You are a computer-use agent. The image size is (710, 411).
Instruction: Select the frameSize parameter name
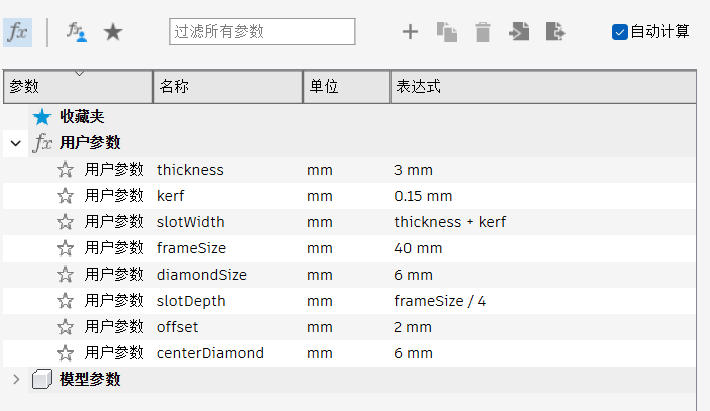191,248
